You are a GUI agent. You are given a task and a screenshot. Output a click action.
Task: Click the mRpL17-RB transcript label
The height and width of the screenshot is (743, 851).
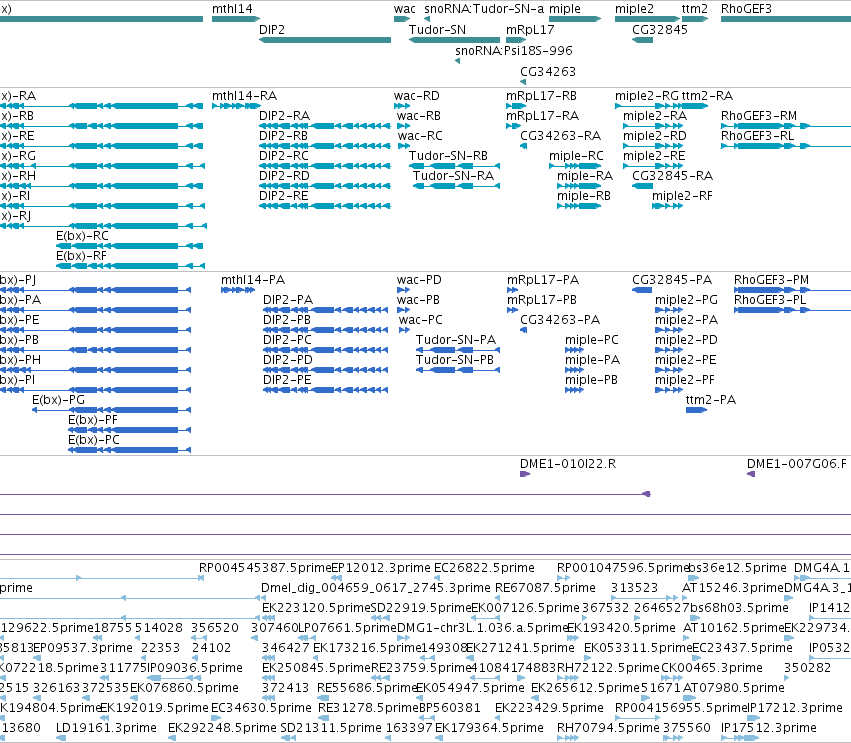tap(541, 96)
